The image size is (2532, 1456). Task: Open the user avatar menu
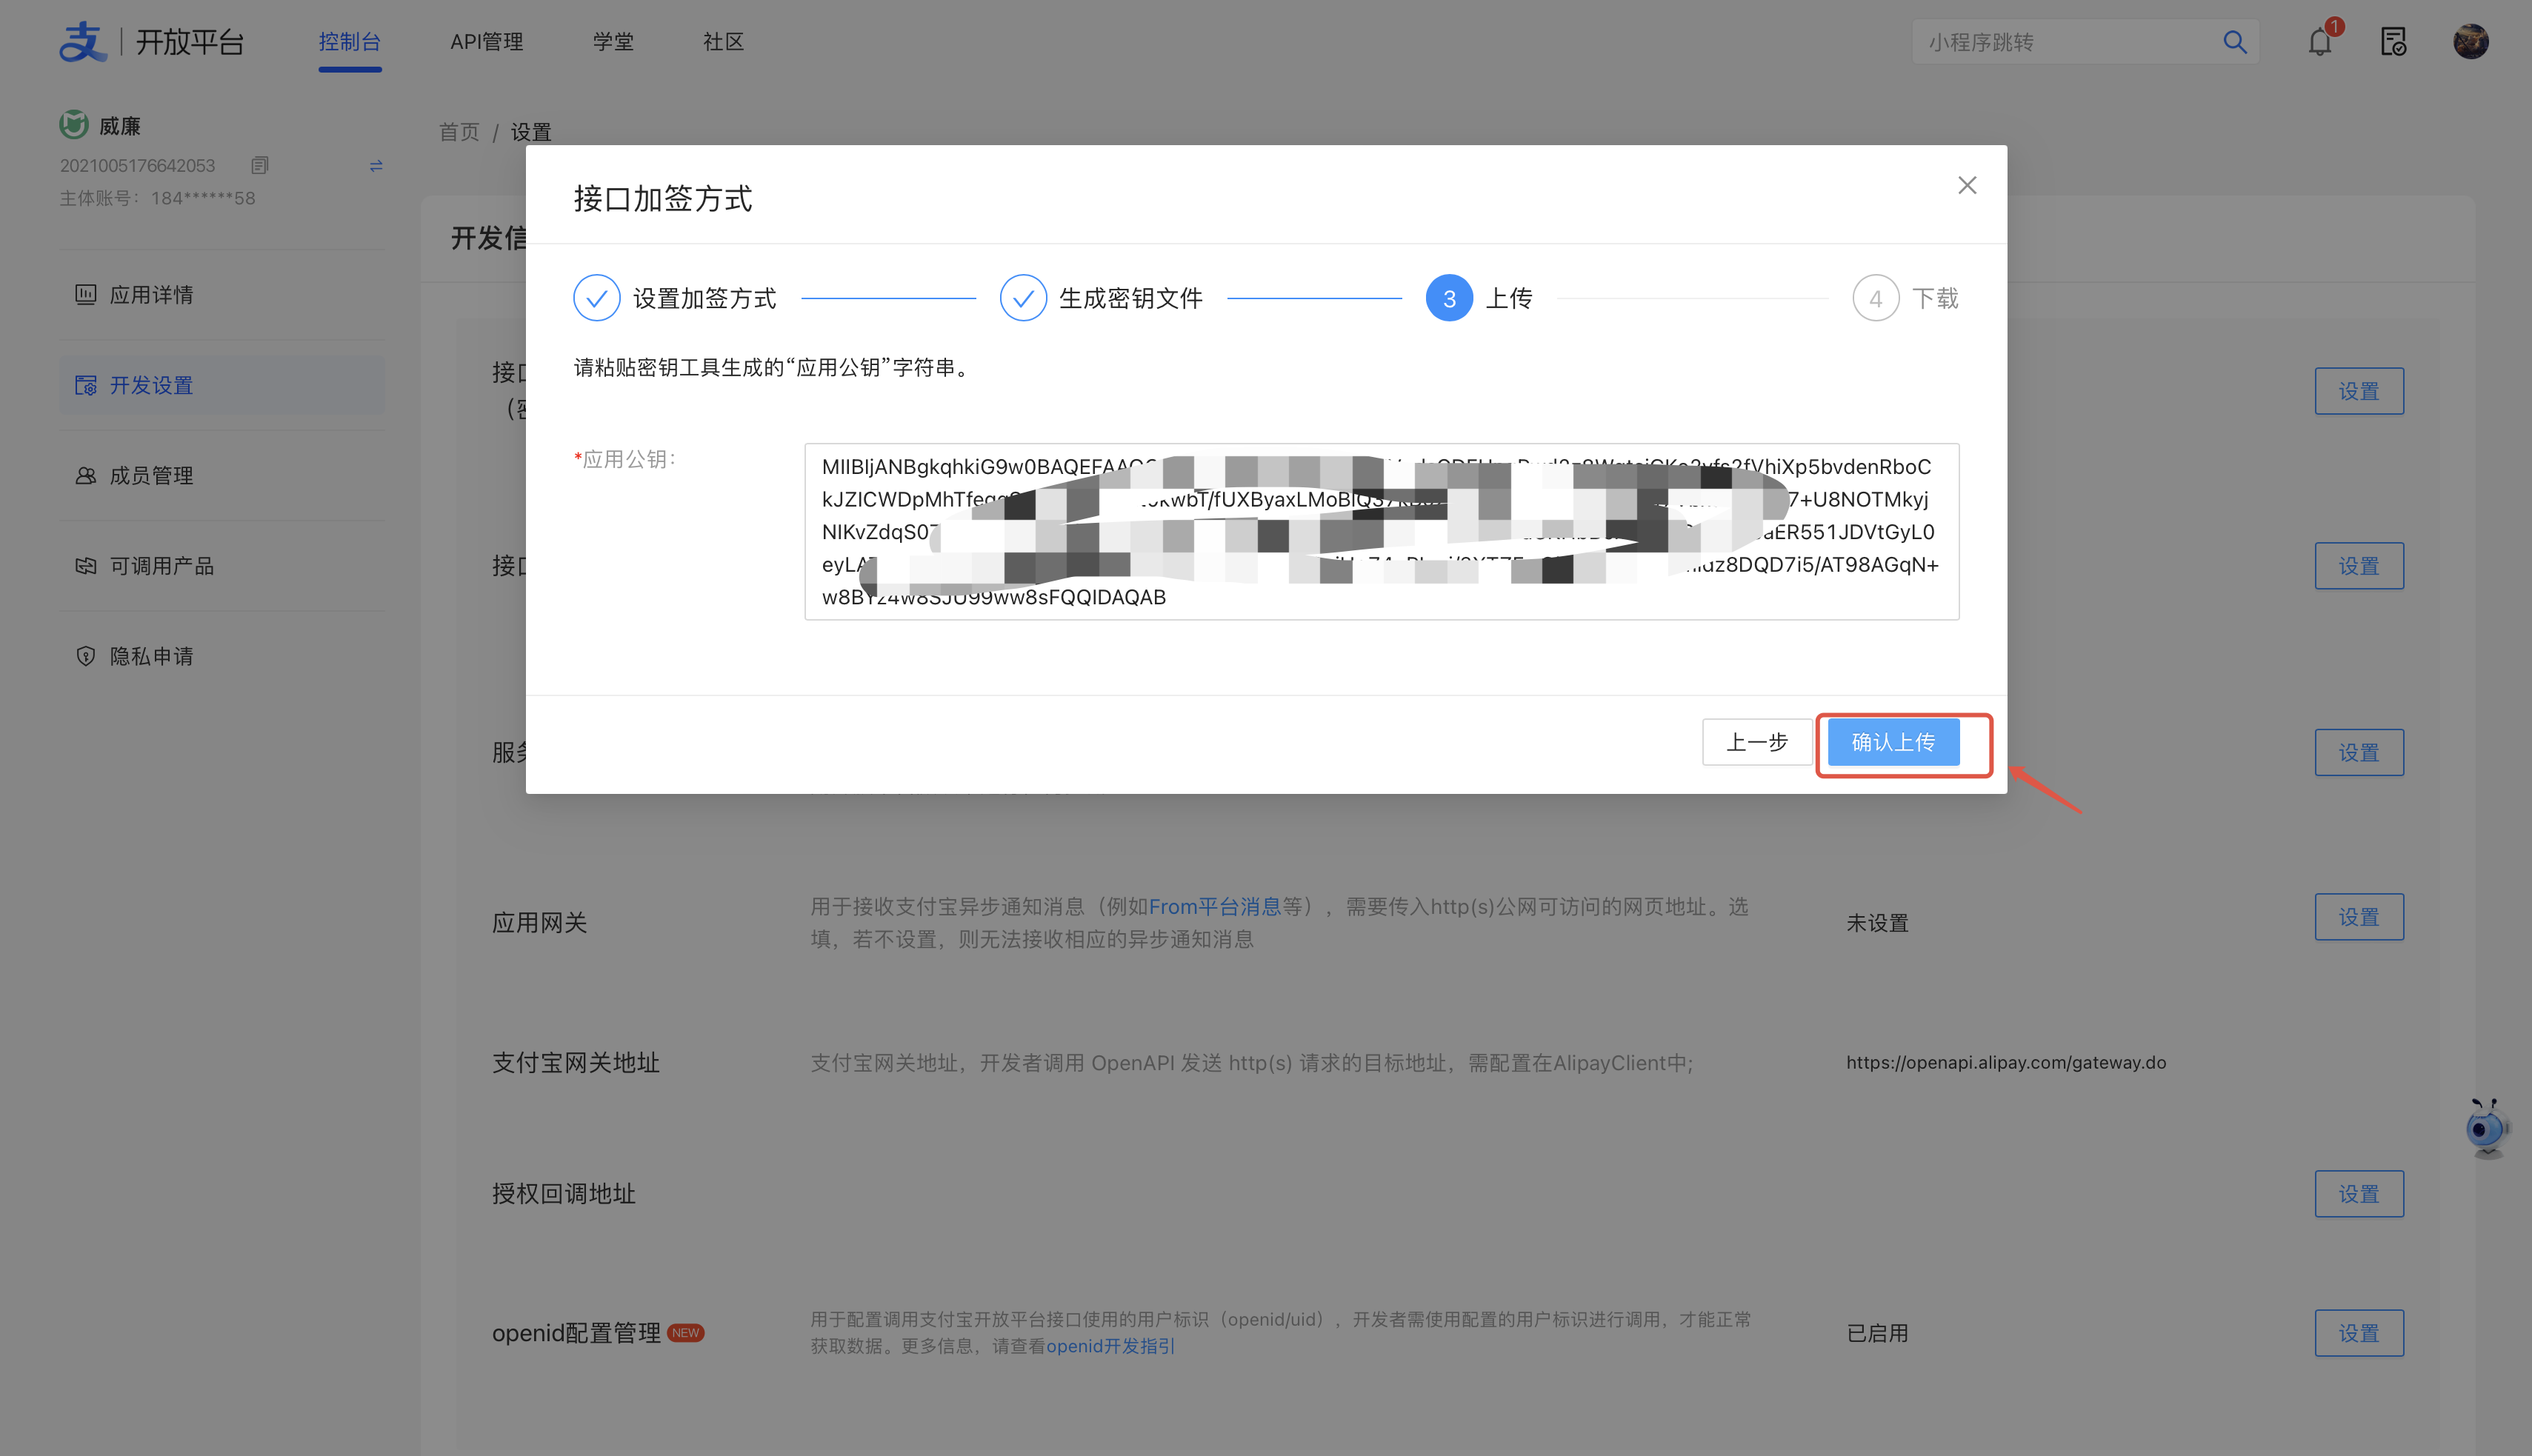pos(2470,42)
